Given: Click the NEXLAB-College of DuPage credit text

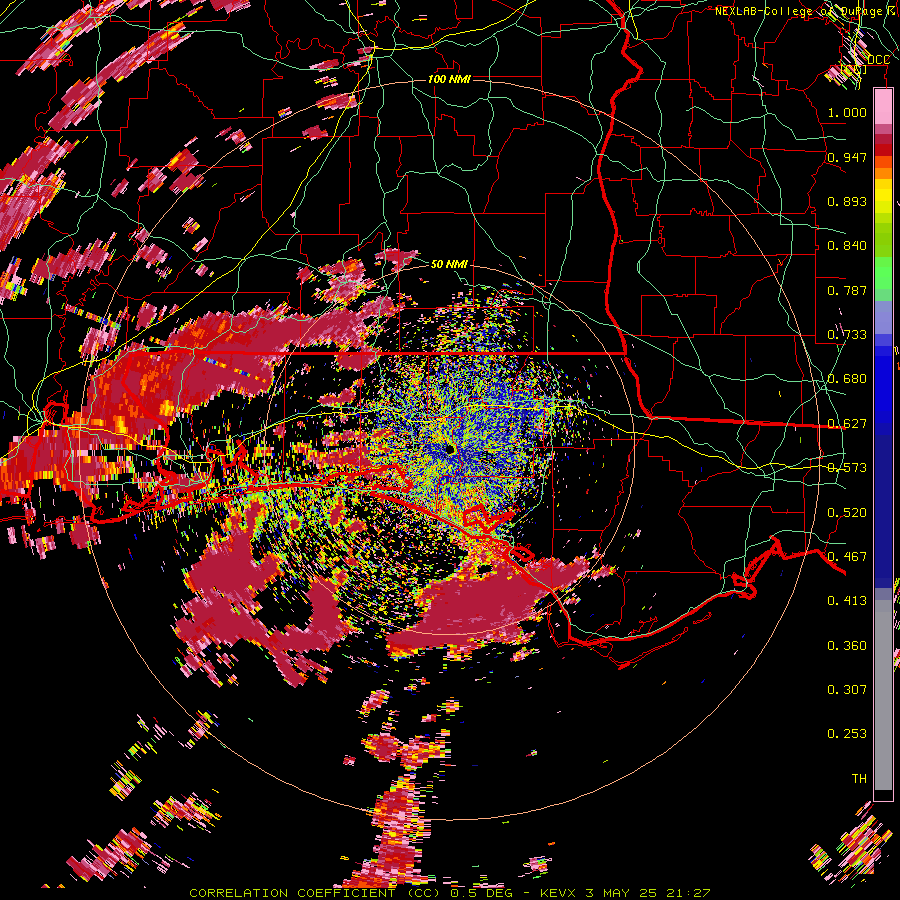Looking at the screenshot, I should (806, 11).
